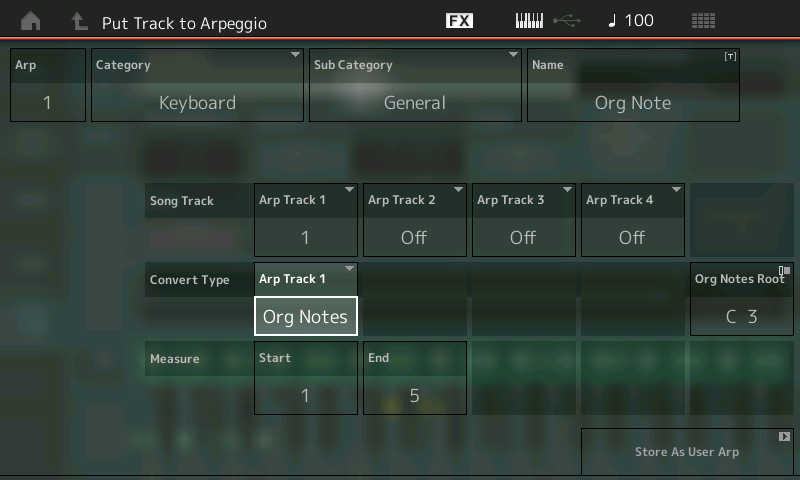The image size is (800, 480).
Task: Select the Org Notes Root value C 3
Action: pyautogui.click(x=741, y=316)
